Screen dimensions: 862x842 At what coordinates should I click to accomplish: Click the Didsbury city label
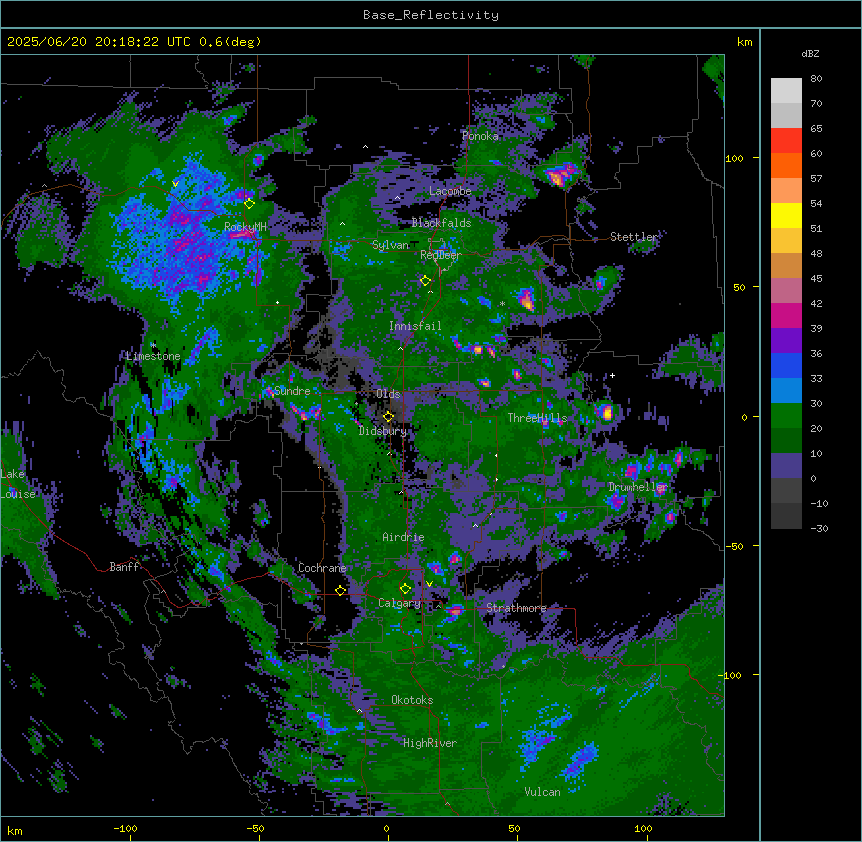[382, 431]
